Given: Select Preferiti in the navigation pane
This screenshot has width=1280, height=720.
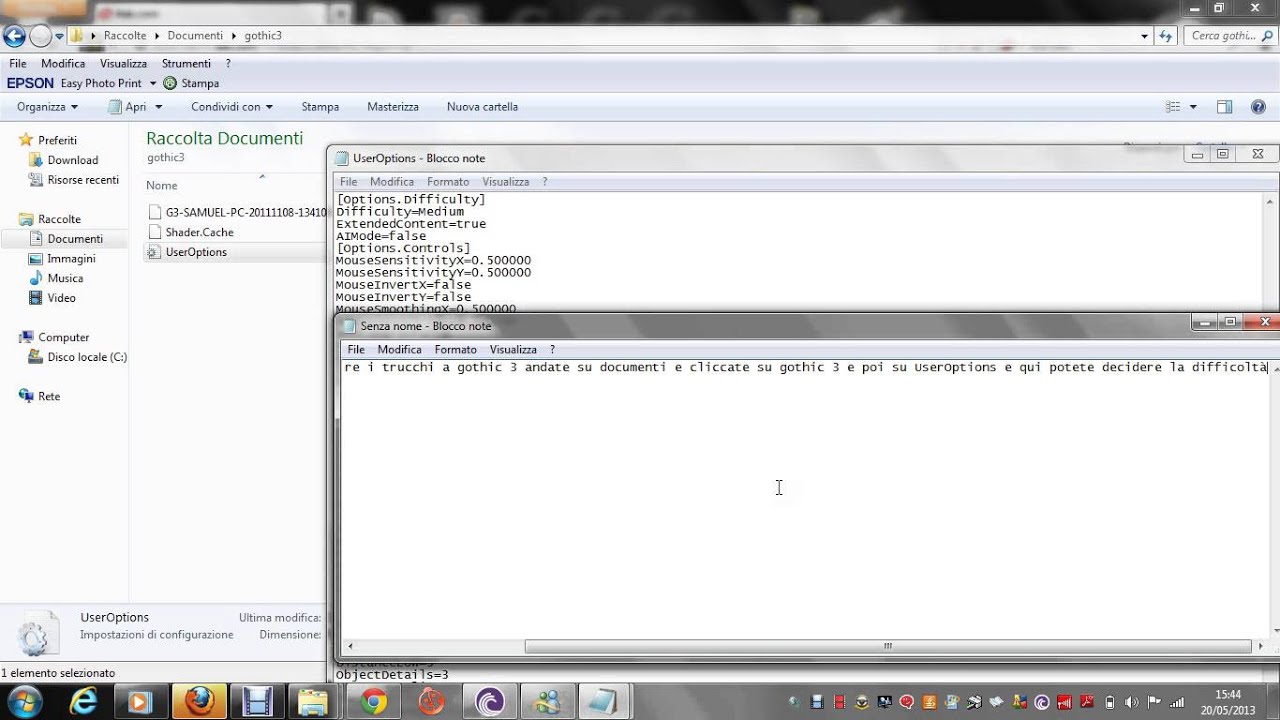Looking at the screenshot, I should [57, 140].
